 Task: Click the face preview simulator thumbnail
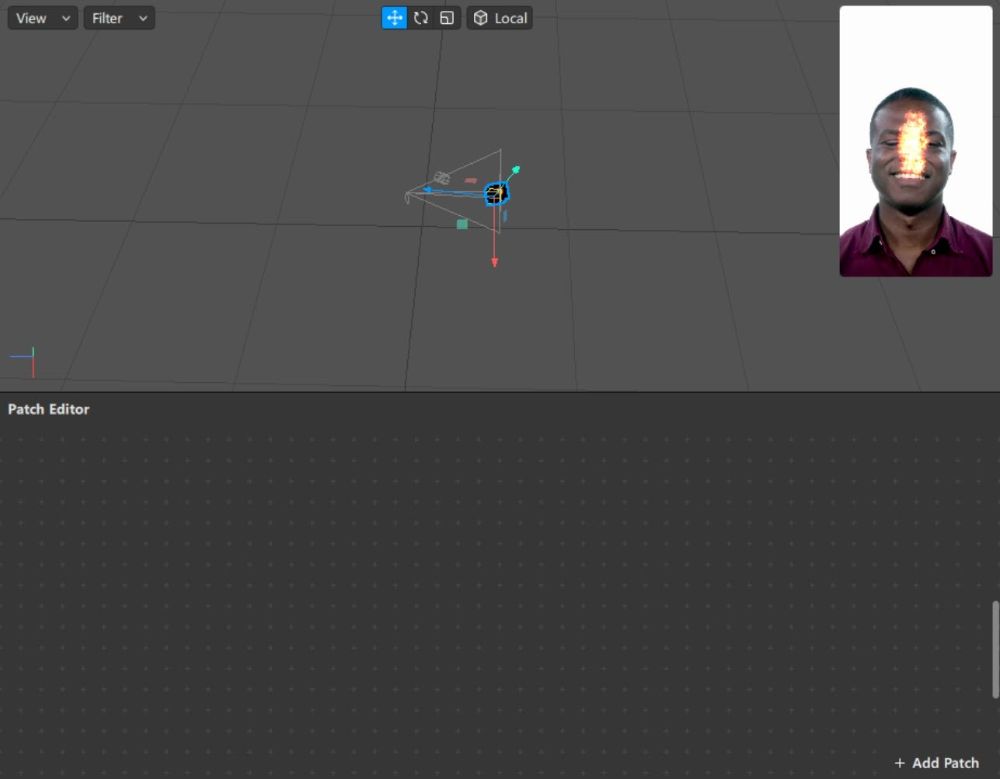click(x=916, y=141)
